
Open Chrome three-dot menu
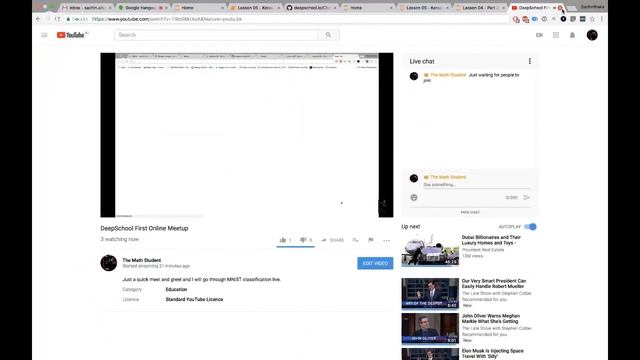tap(602, 19)
